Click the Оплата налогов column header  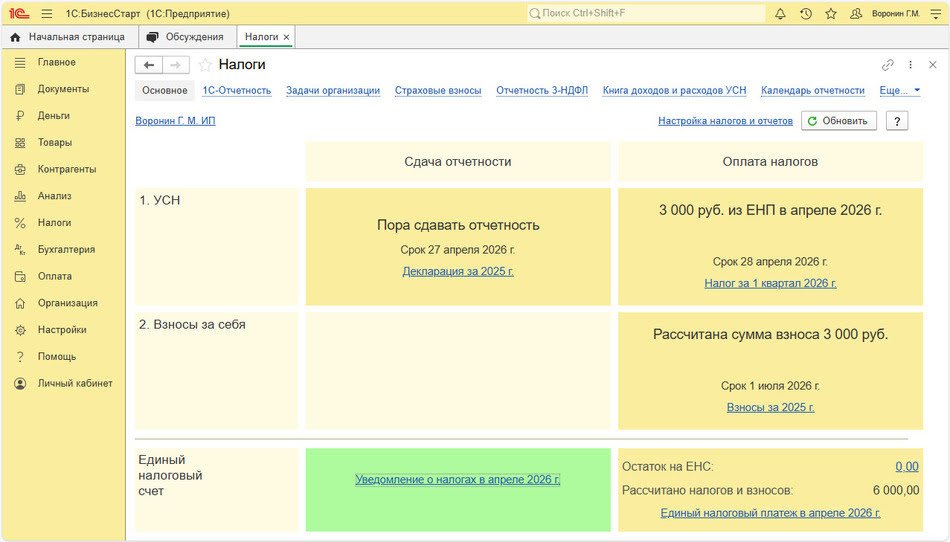[770, 161]
